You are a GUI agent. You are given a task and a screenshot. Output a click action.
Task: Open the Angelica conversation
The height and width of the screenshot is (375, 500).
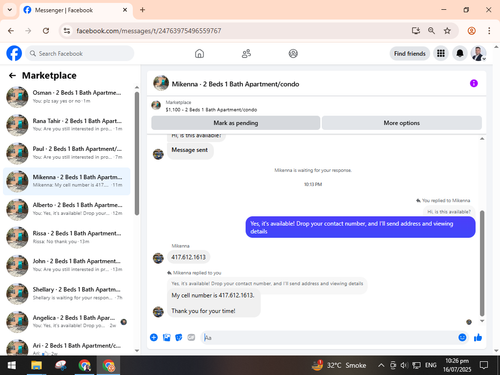pyautogui.click(x=67, y=322)
